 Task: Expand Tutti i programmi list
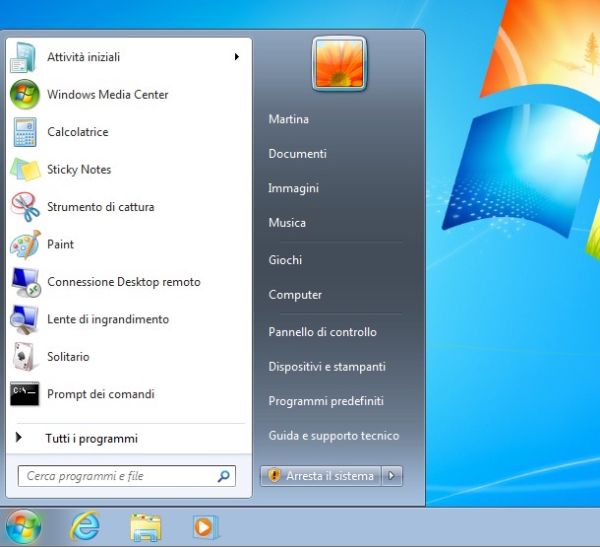(90, 438)
